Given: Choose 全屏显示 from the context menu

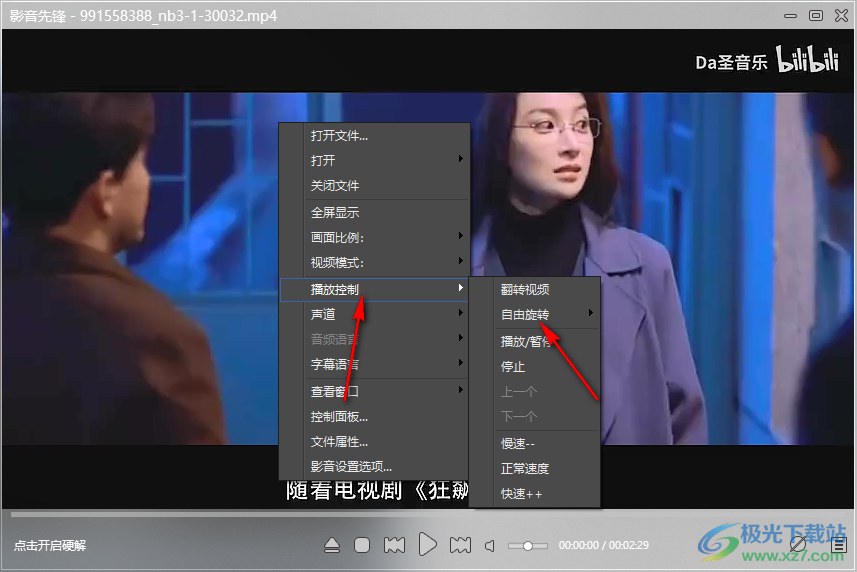Looking at the screenshot, I should tap(335, 212).
